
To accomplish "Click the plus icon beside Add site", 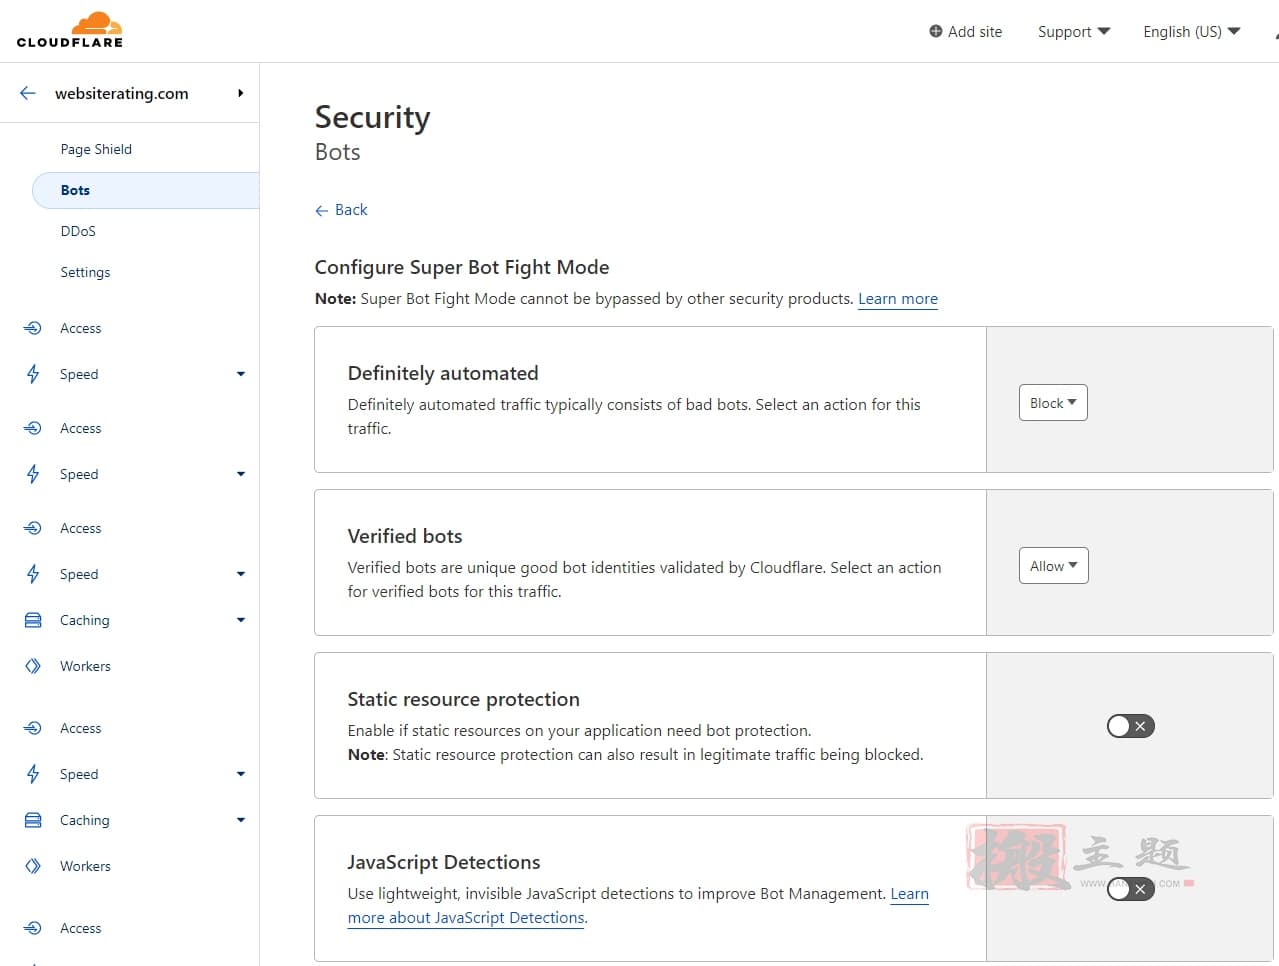I will tap(936, 31).
